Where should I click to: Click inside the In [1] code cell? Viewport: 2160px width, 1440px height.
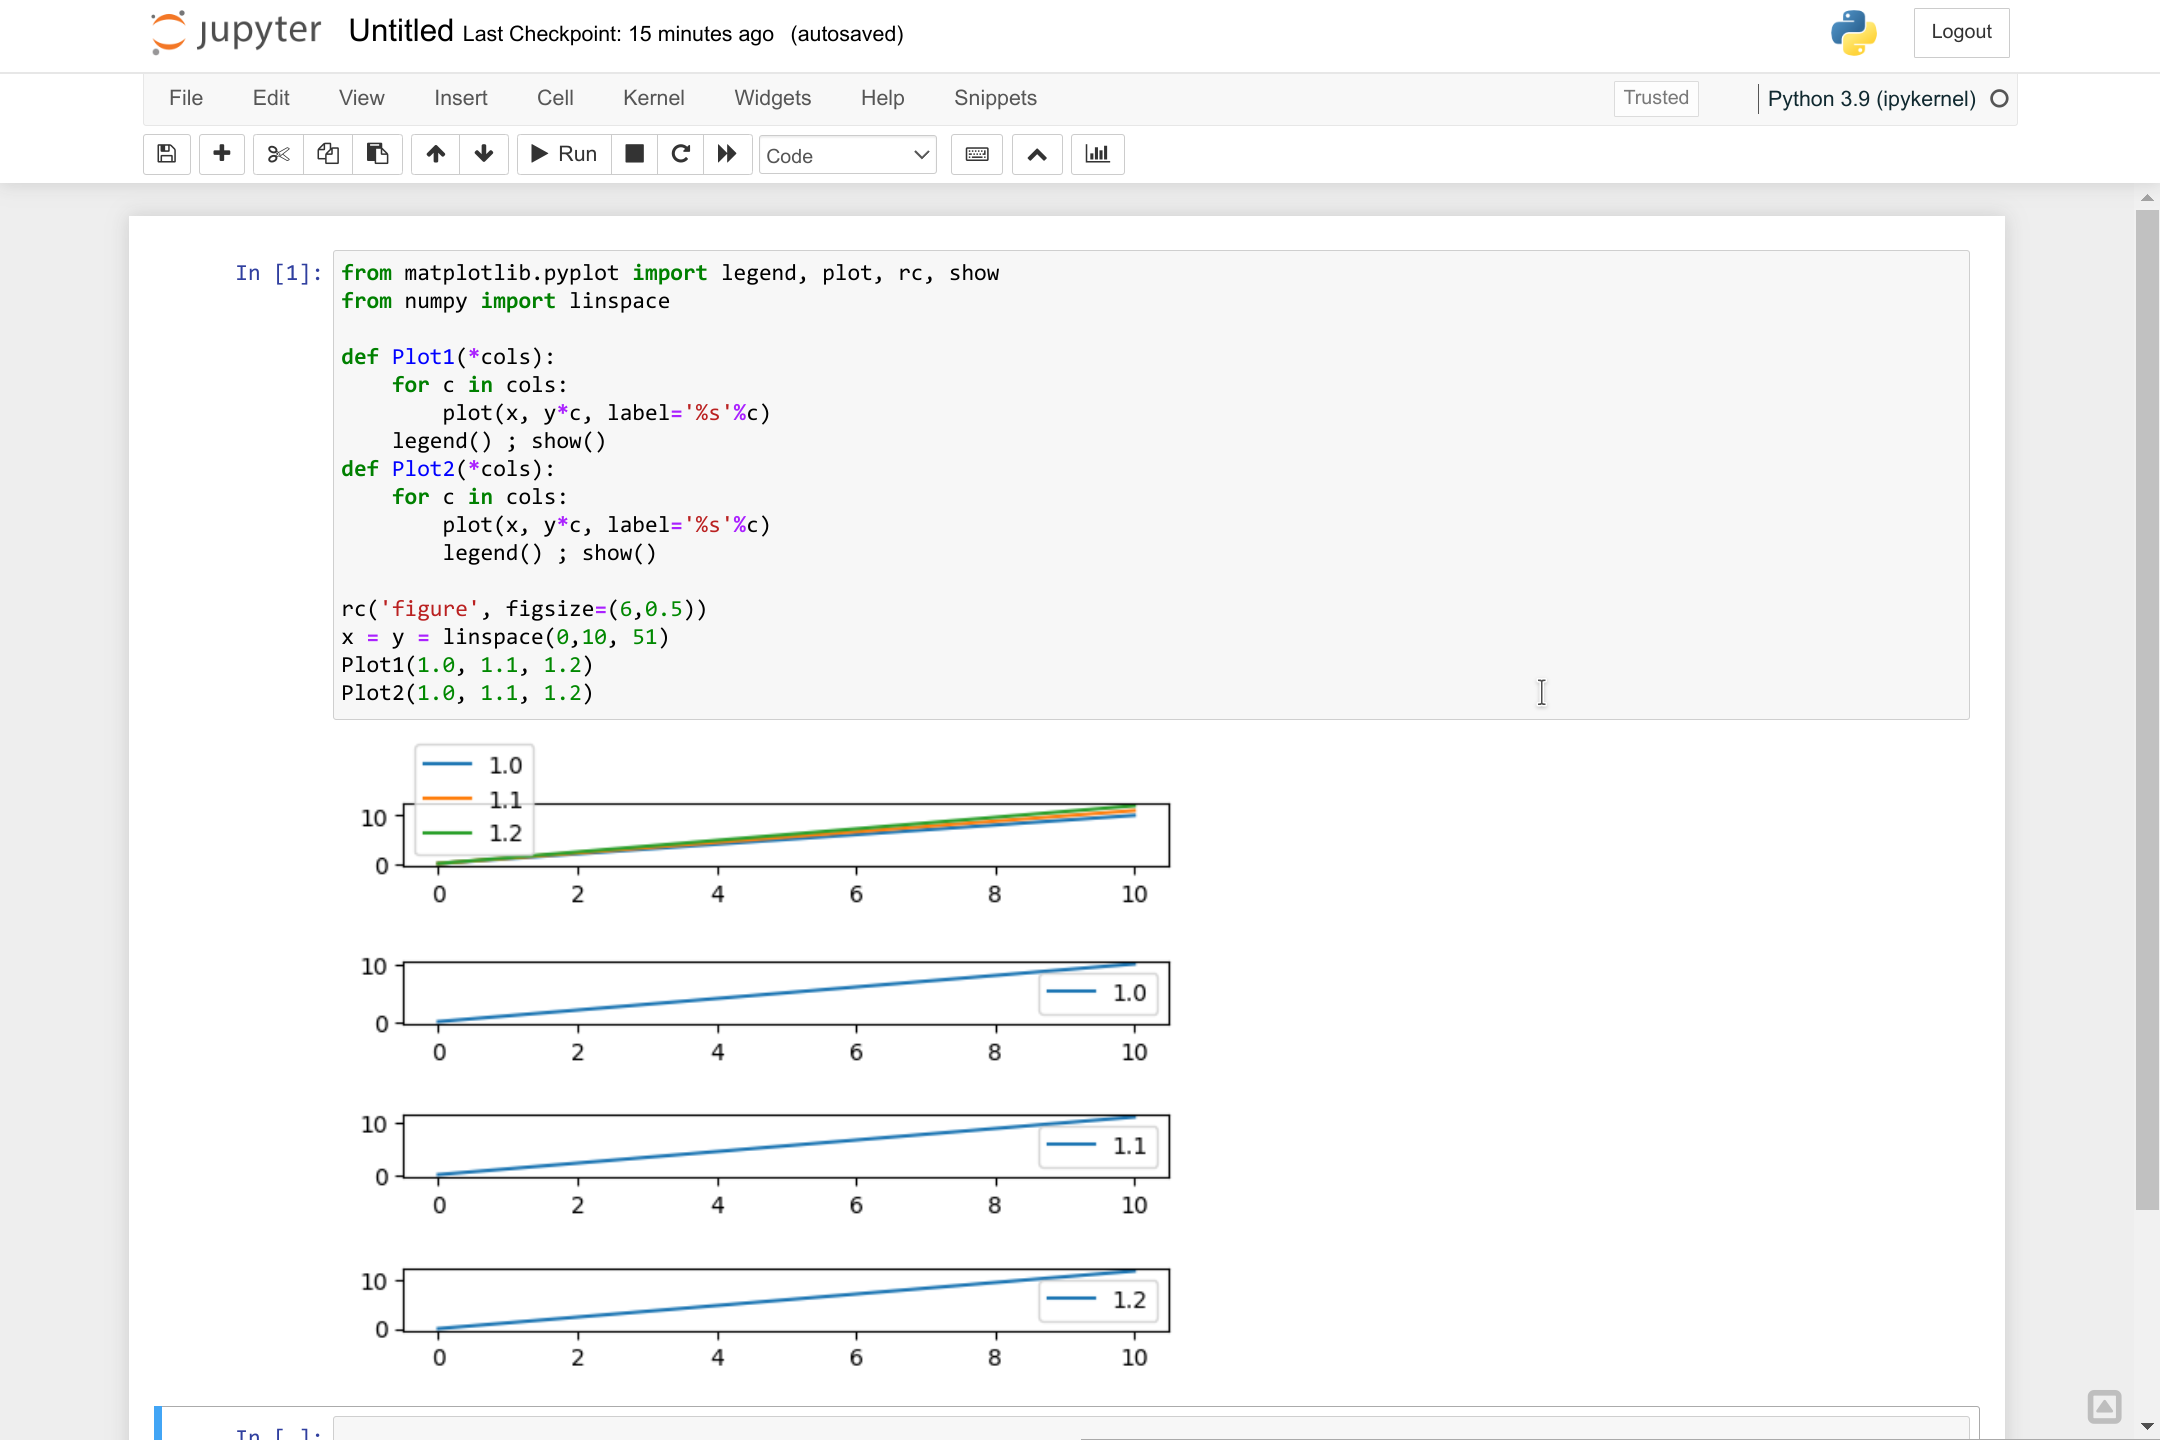coord(1151,485)
